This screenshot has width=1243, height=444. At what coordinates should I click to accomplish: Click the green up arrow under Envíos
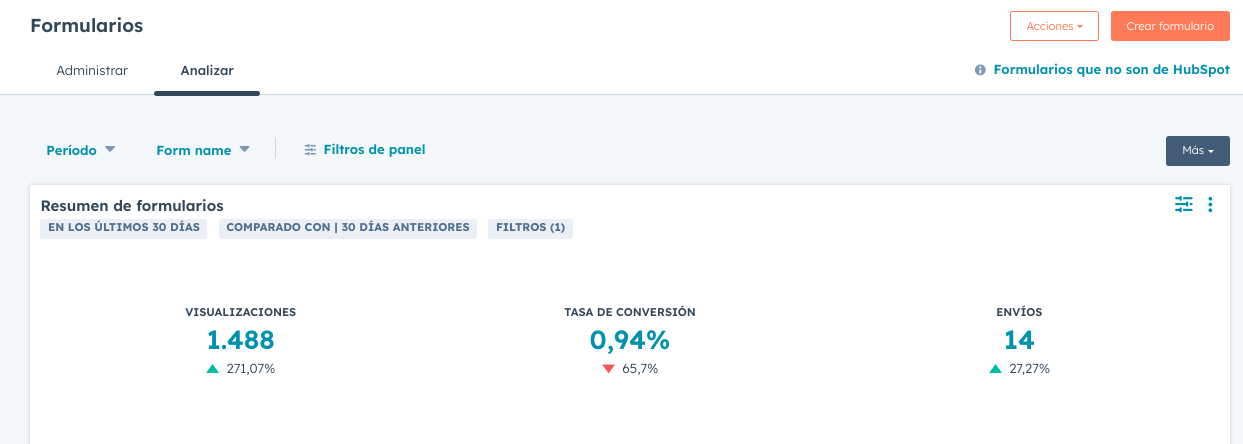pos(995,369)
